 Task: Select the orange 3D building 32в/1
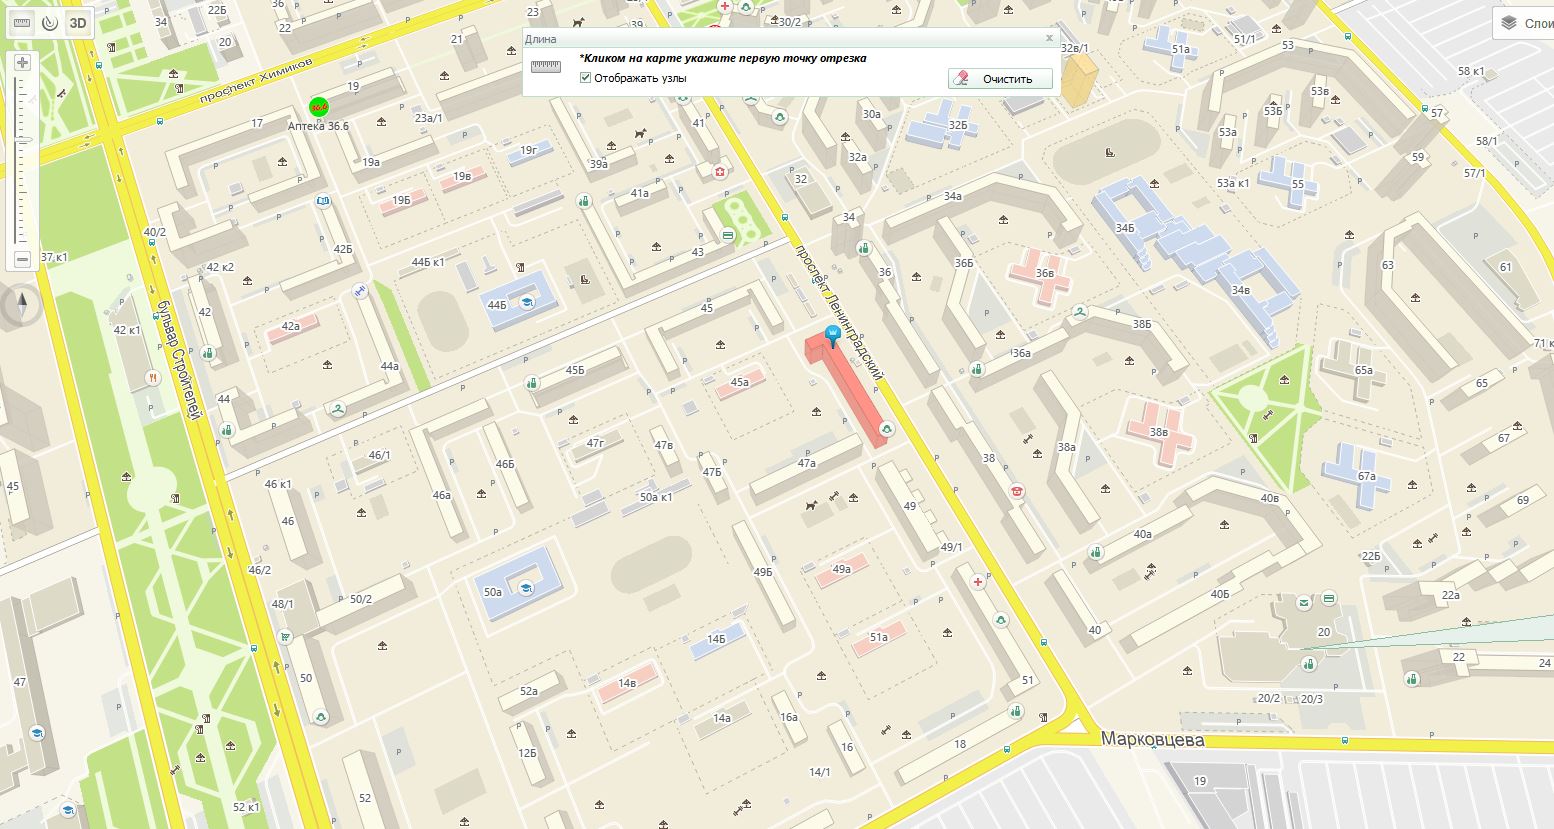point(1077,78)
